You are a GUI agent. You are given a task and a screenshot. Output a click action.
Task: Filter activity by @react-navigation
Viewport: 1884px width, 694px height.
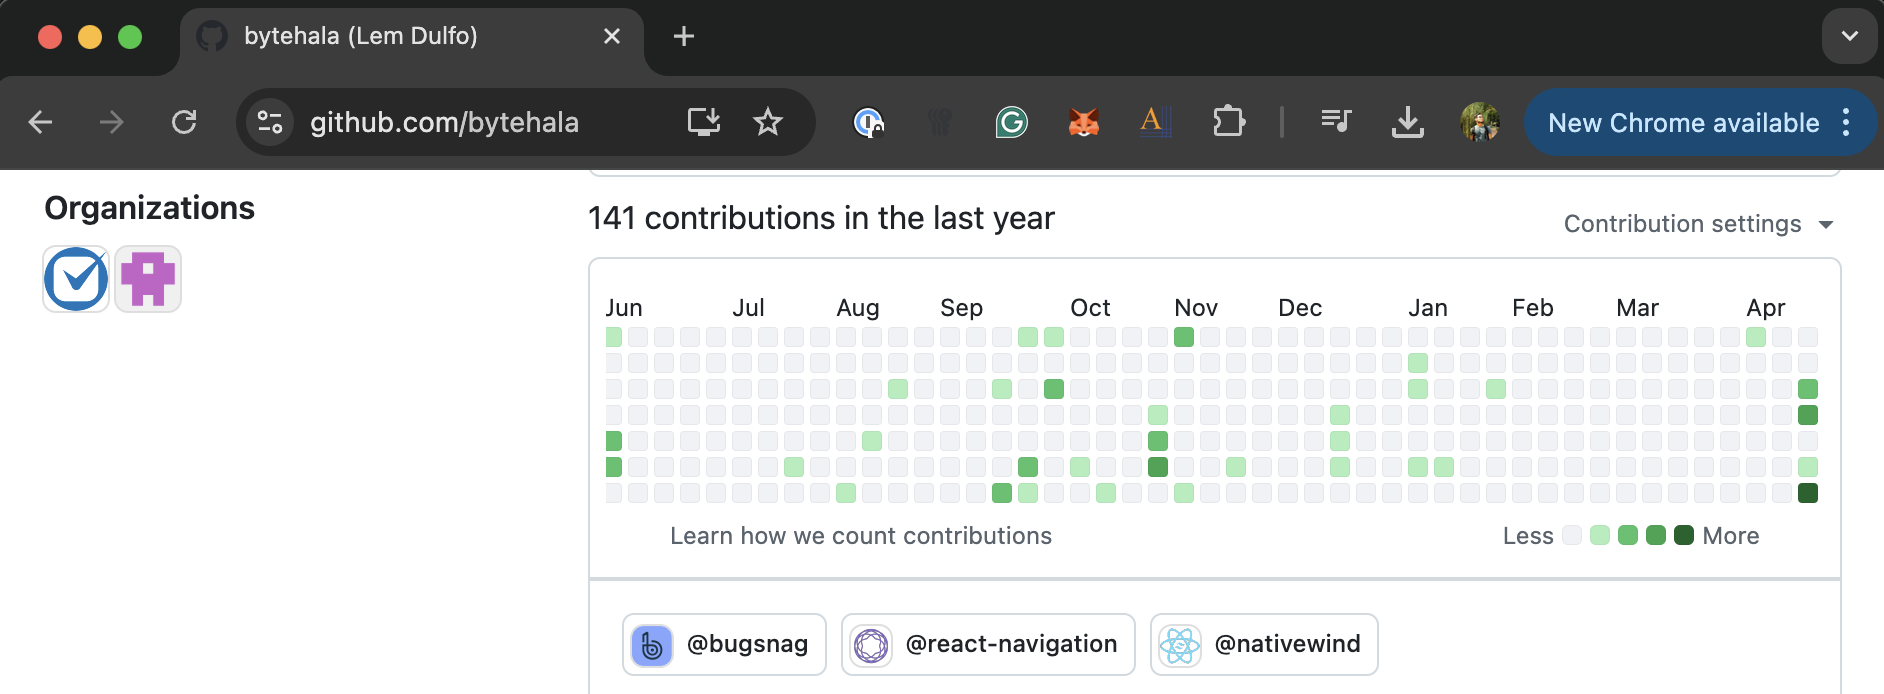click(988, 644)
